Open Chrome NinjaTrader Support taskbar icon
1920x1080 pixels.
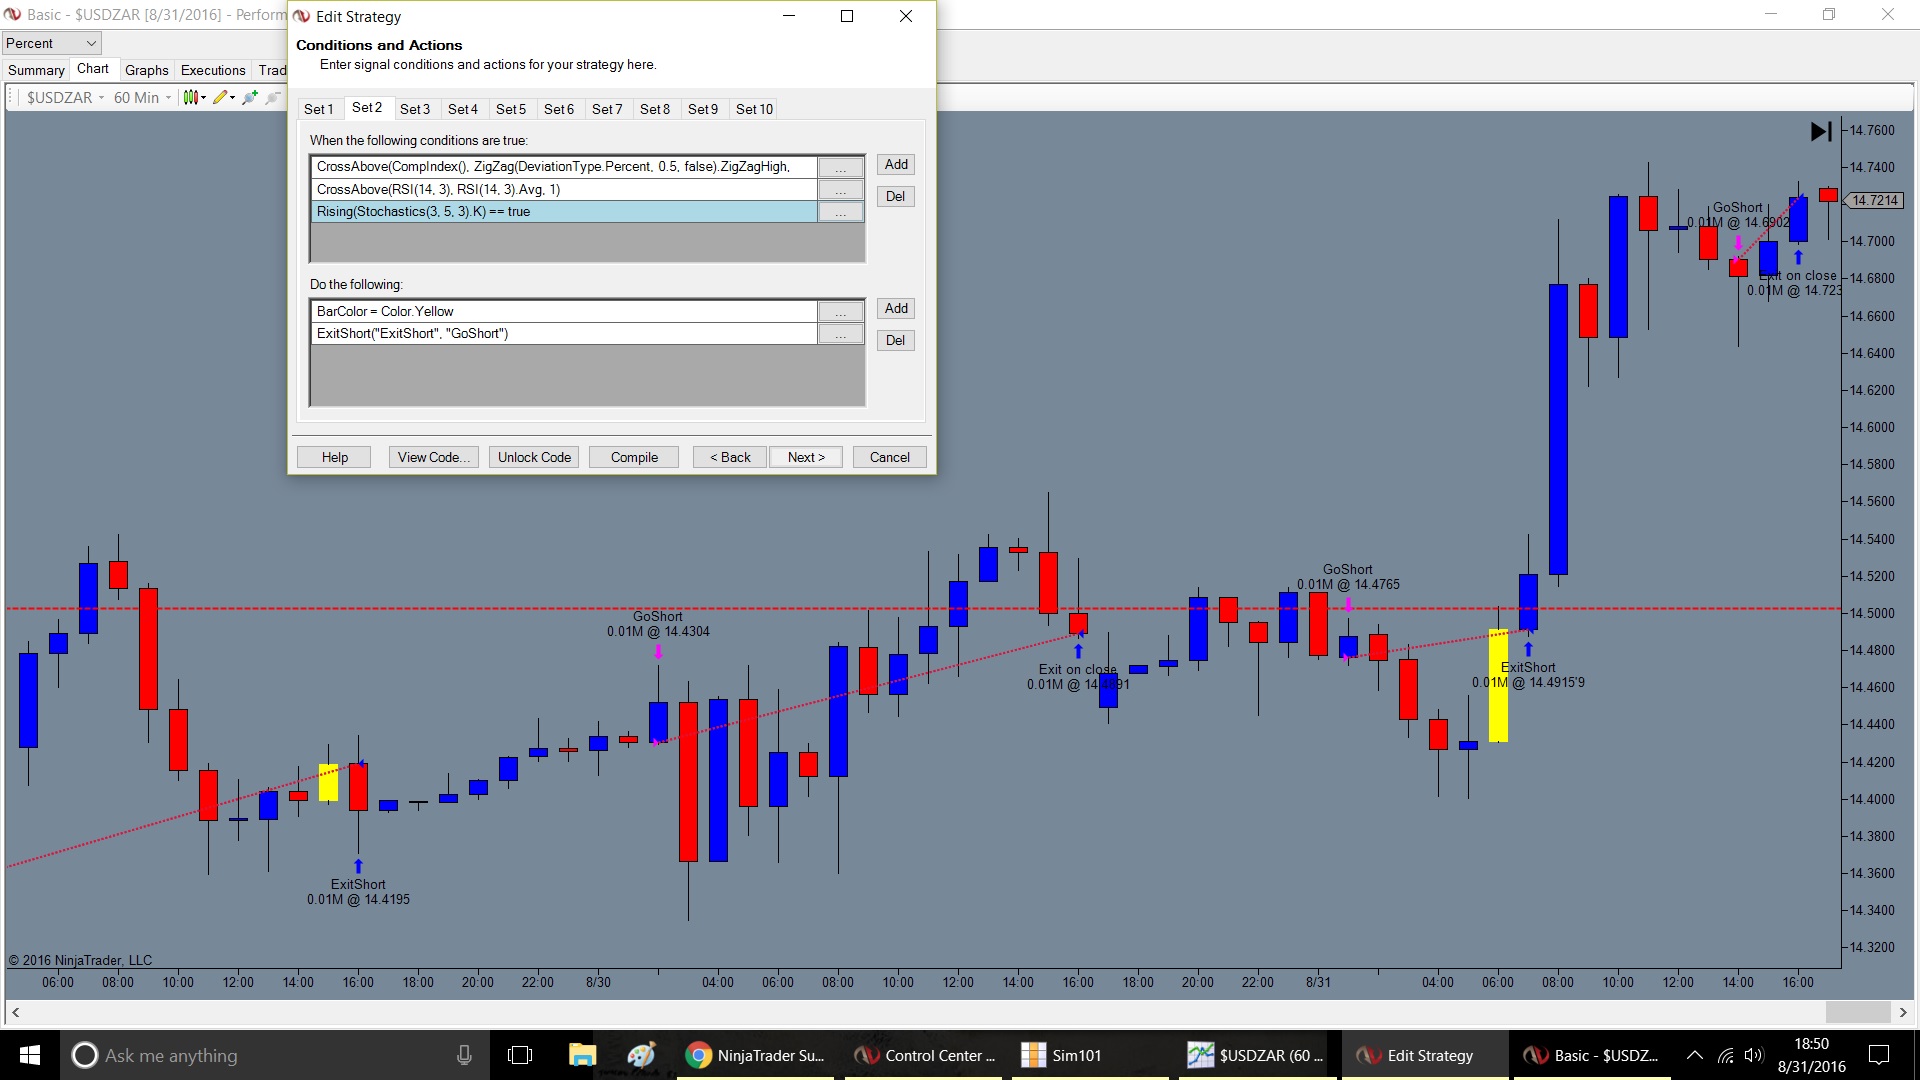pyautogui.click(x=756, y=1055)
